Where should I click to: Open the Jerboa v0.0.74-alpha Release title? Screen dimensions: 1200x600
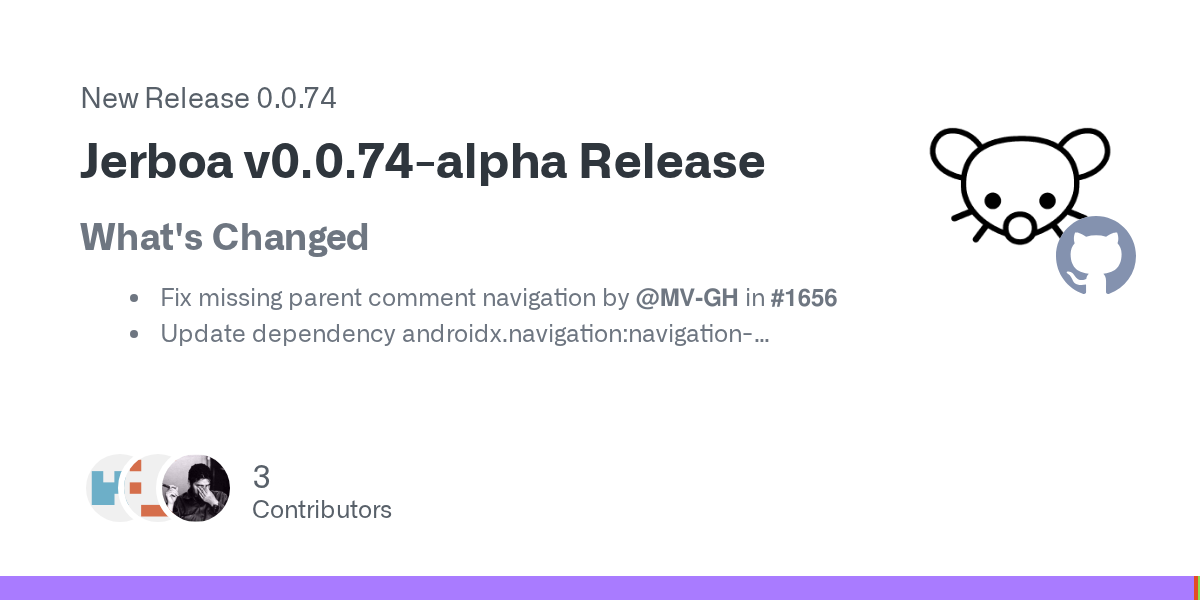coord(422,162)
